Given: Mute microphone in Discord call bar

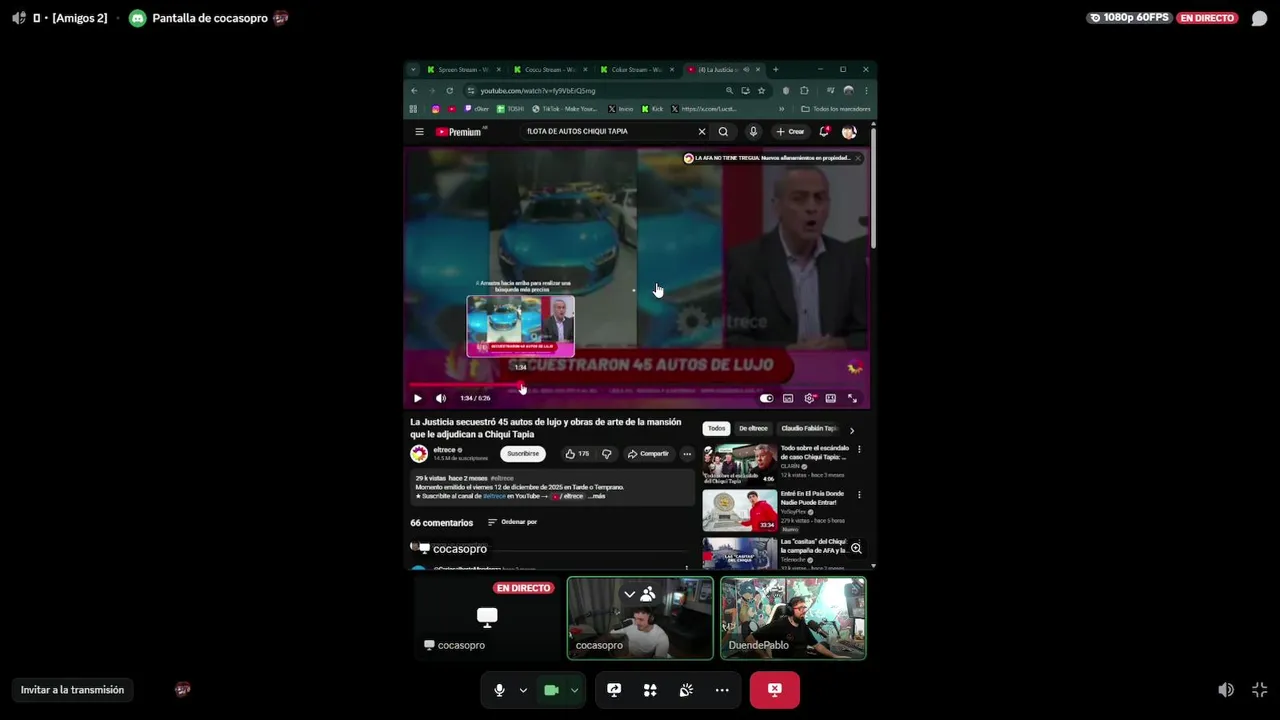Looking at the screenshot, I should pos(499,690).
